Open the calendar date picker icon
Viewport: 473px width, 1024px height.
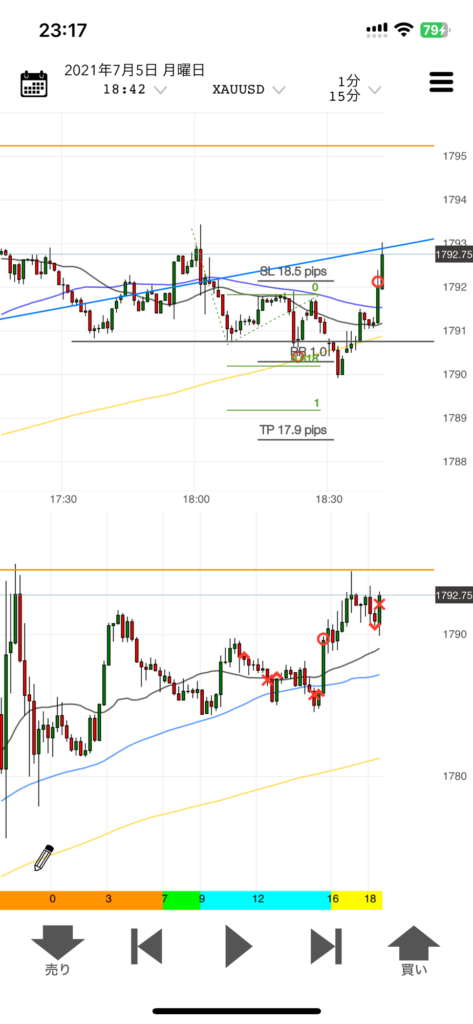coord(34,84)
